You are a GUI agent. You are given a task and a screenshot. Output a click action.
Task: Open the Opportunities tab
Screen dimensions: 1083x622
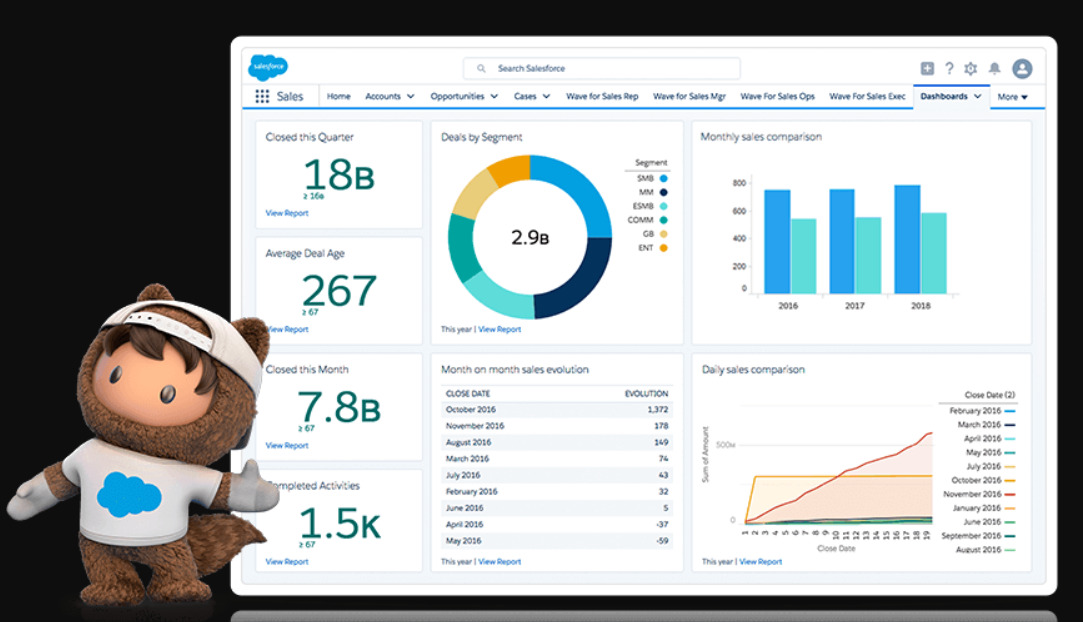pos(457,97)
